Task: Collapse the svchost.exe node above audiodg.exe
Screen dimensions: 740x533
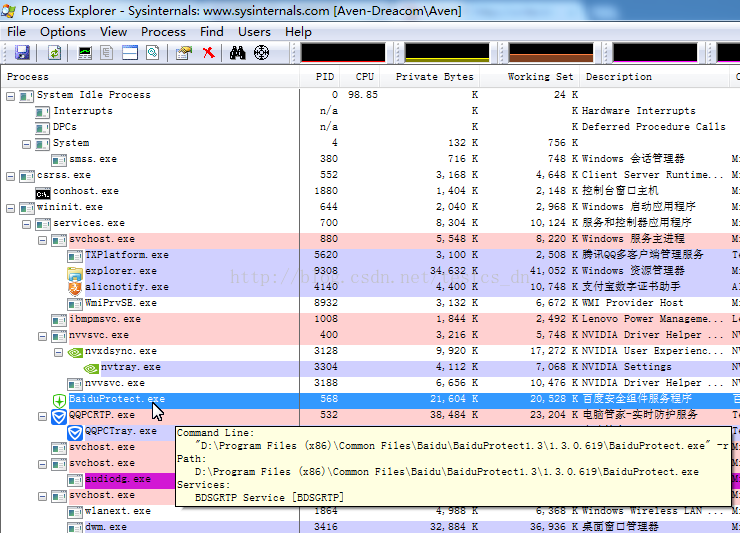Action: (x=42, y=465)
